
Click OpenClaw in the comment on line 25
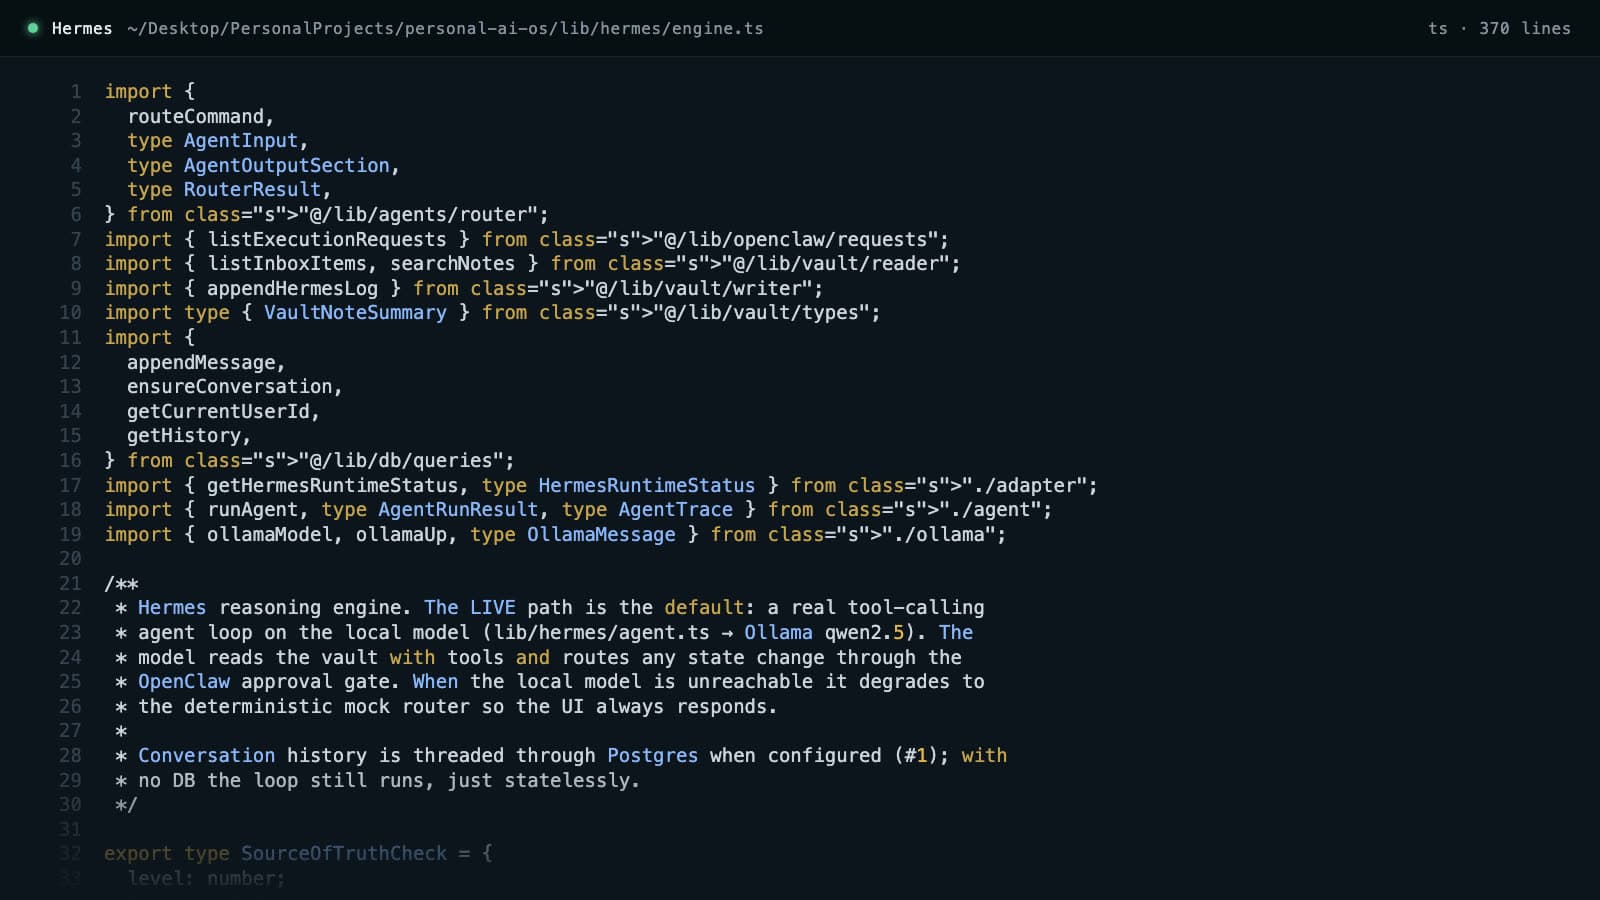[184, 681]
